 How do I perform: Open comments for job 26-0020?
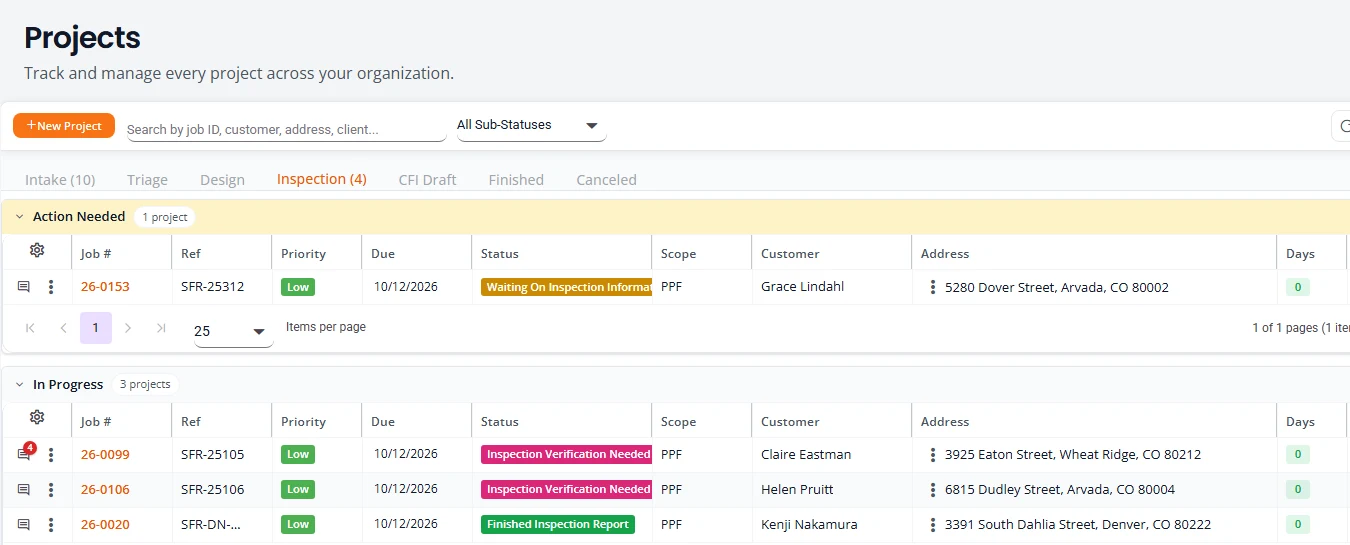point(24,525)
